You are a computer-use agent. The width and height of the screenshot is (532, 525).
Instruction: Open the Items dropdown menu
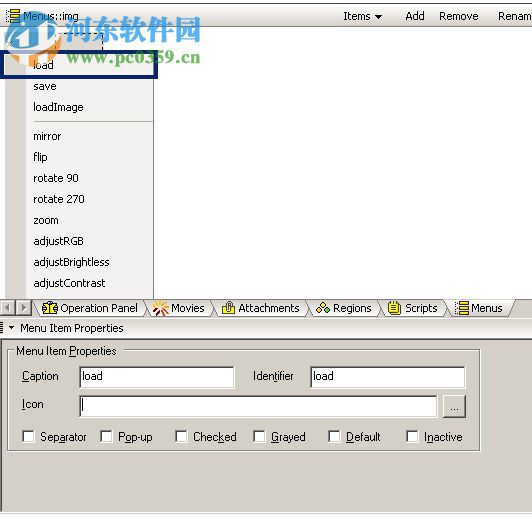click(363, 16)
